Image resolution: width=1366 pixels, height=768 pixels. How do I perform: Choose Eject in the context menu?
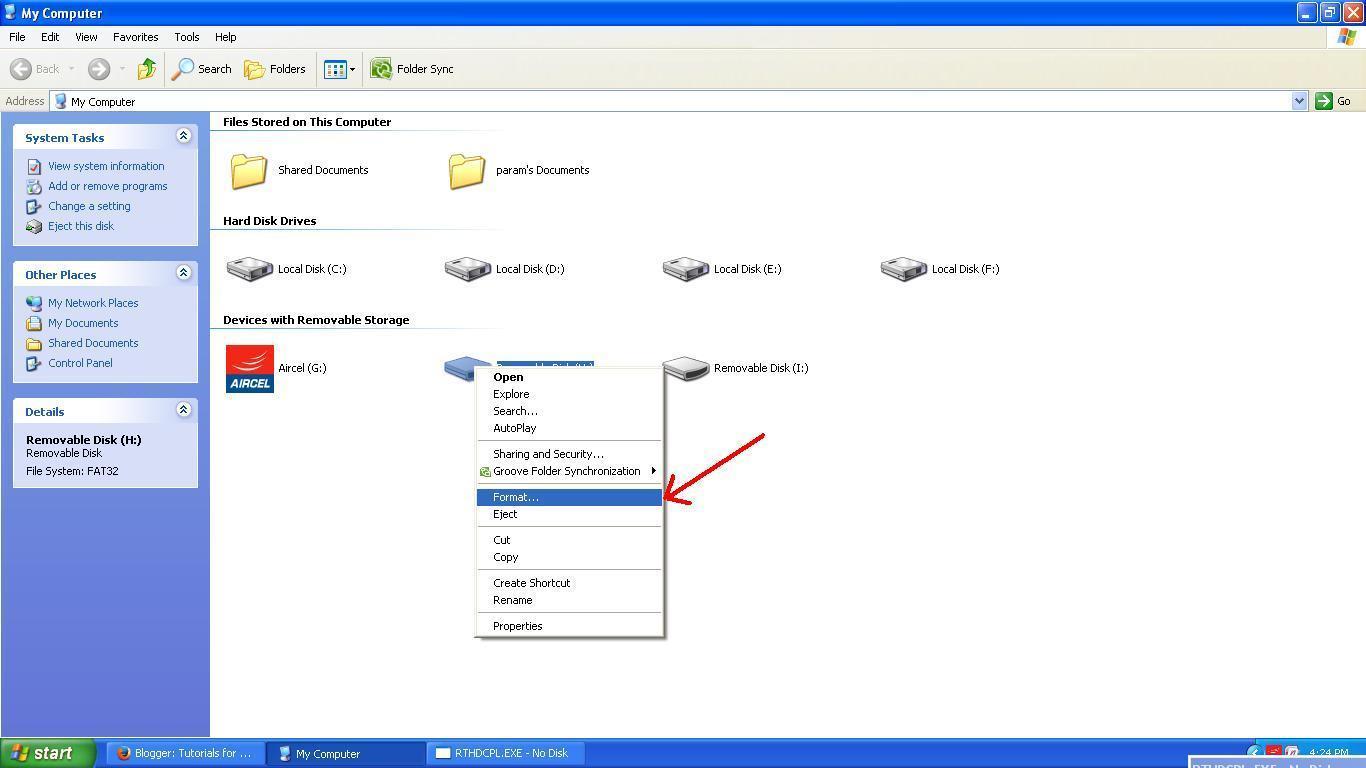[x=569, y=514]
